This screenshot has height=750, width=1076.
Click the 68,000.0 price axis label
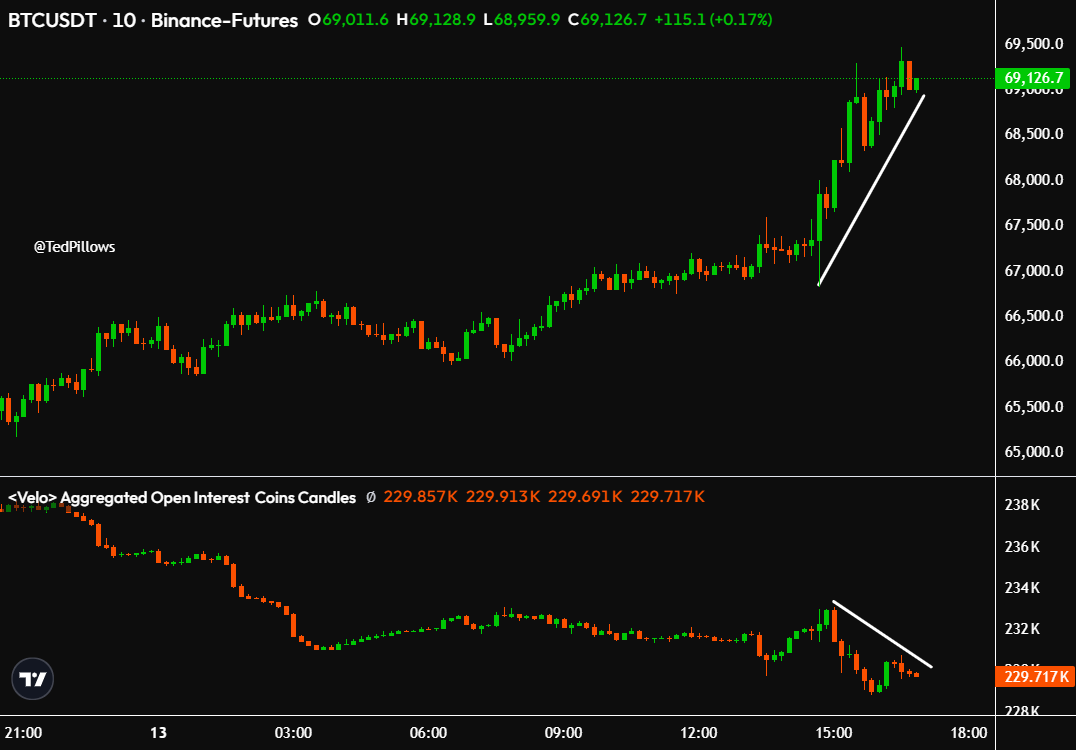pos(1033,180)
